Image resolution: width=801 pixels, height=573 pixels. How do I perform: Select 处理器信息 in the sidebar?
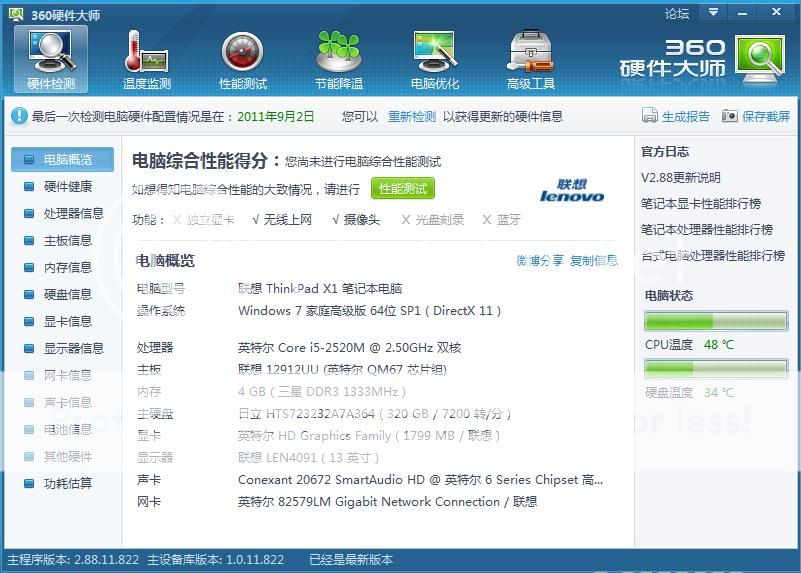click(x=62, y=213)
